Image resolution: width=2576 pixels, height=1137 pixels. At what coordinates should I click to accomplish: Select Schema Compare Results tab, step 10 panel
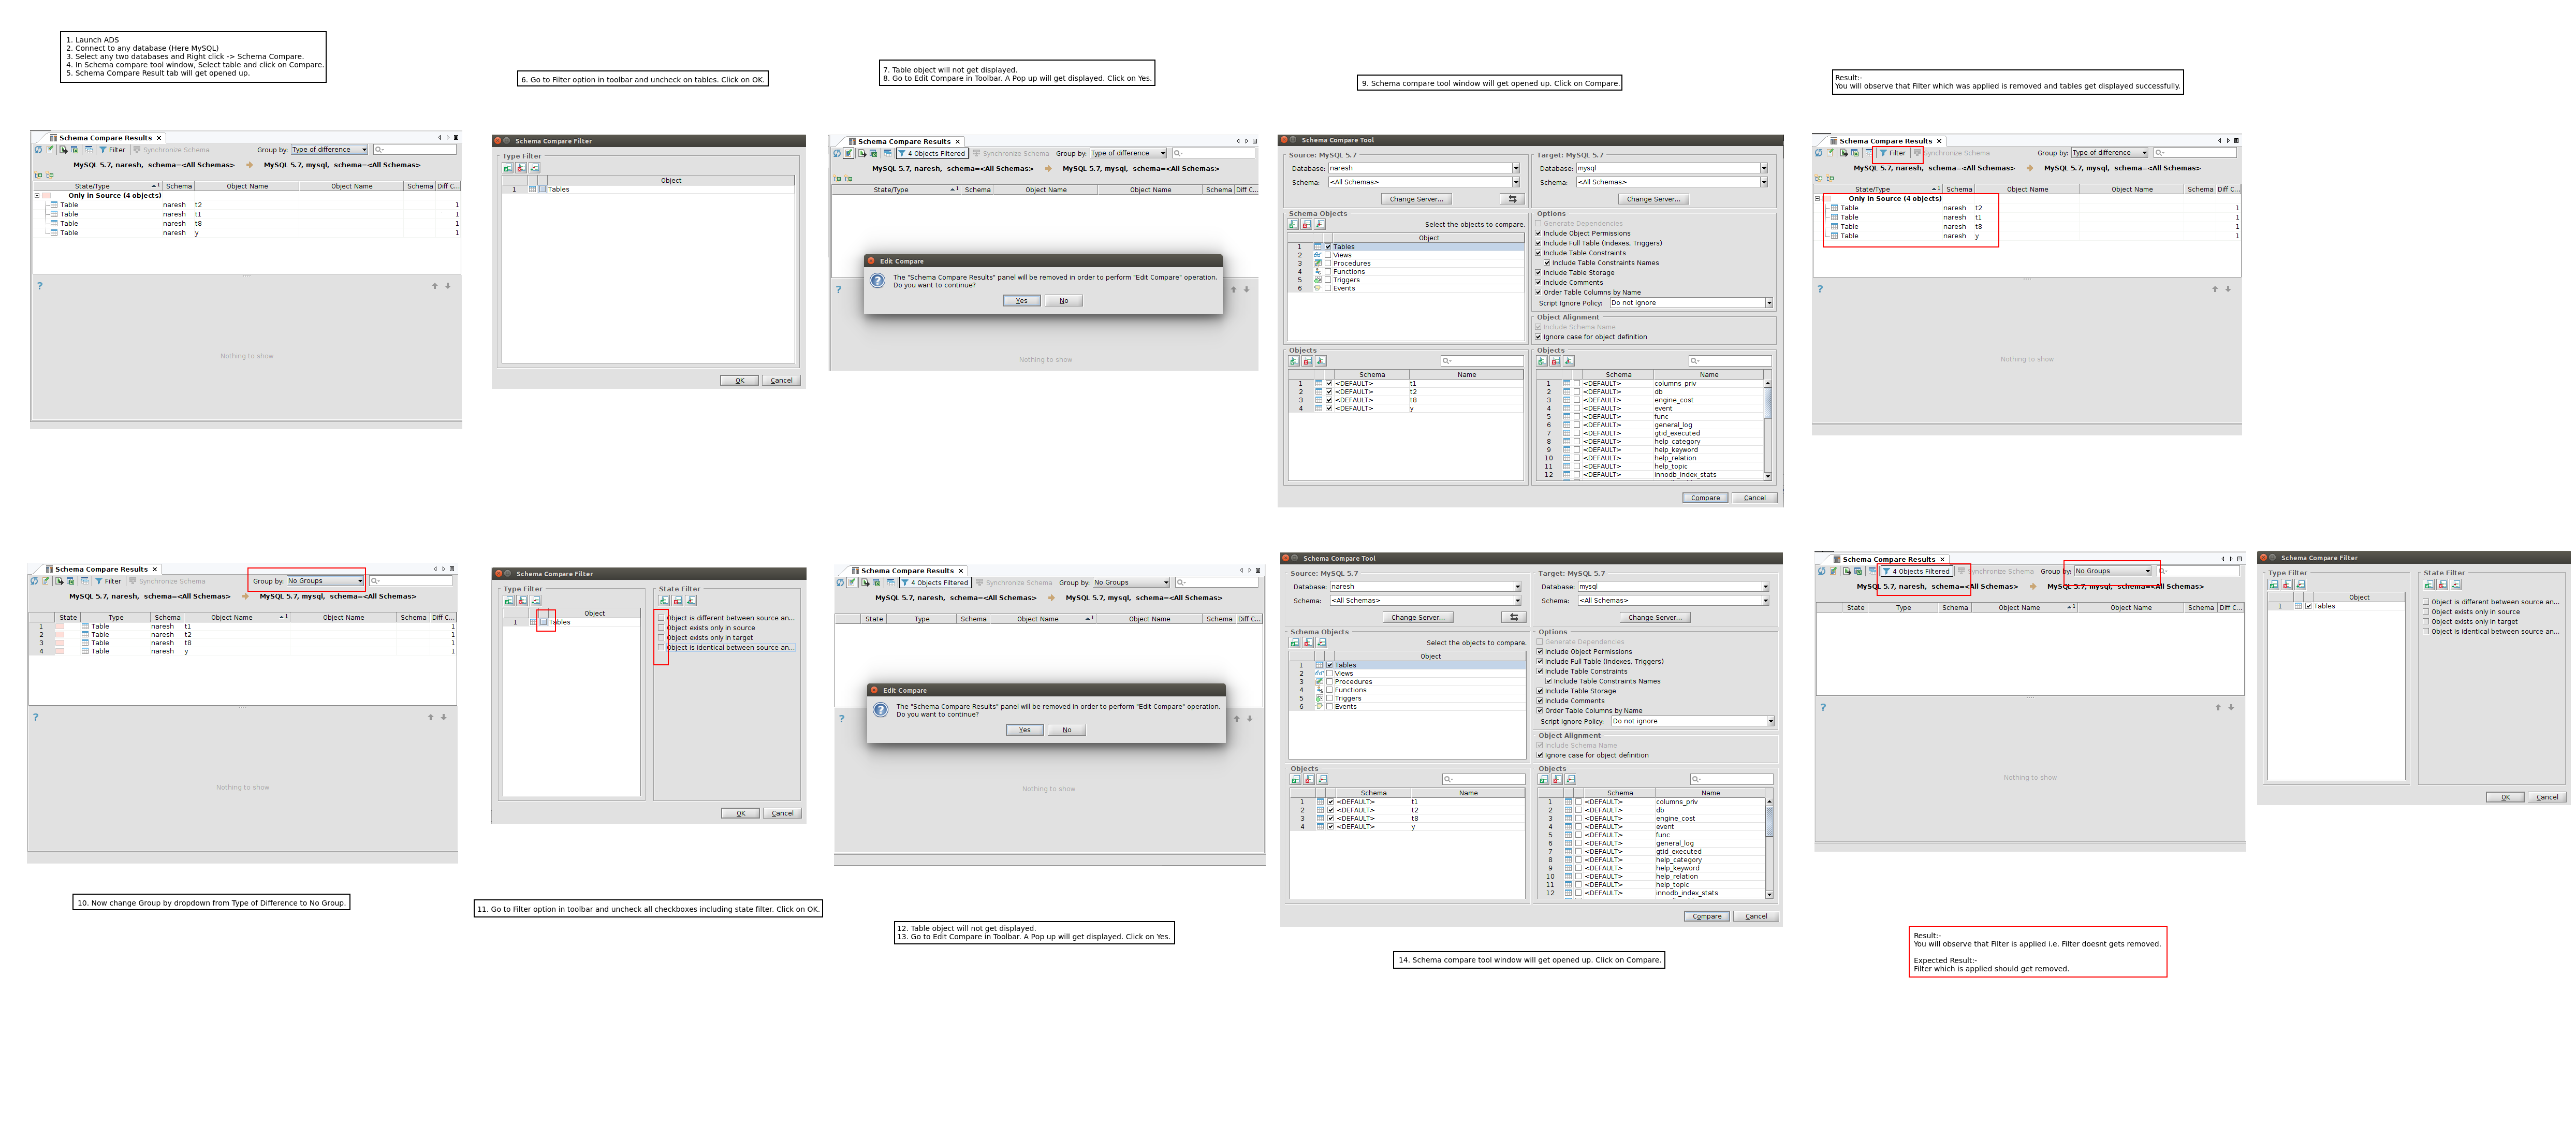pyautogui.click(x=101, y=569)
